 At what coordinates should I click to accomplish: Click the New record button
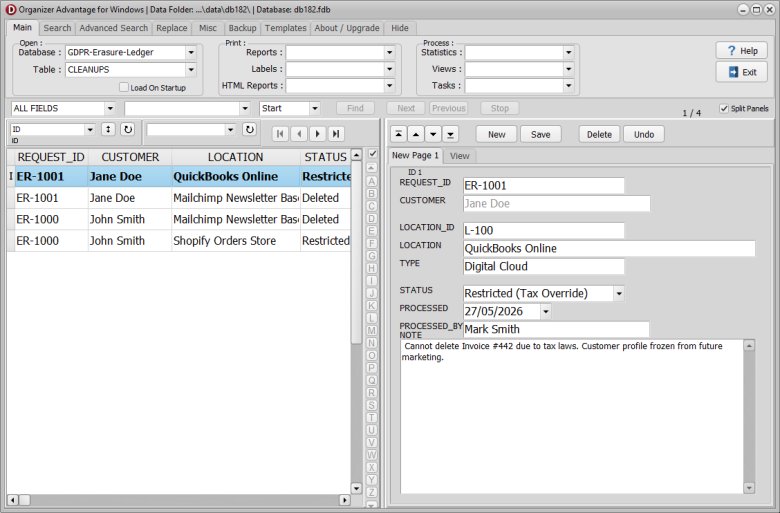click(x=496, y=134)
